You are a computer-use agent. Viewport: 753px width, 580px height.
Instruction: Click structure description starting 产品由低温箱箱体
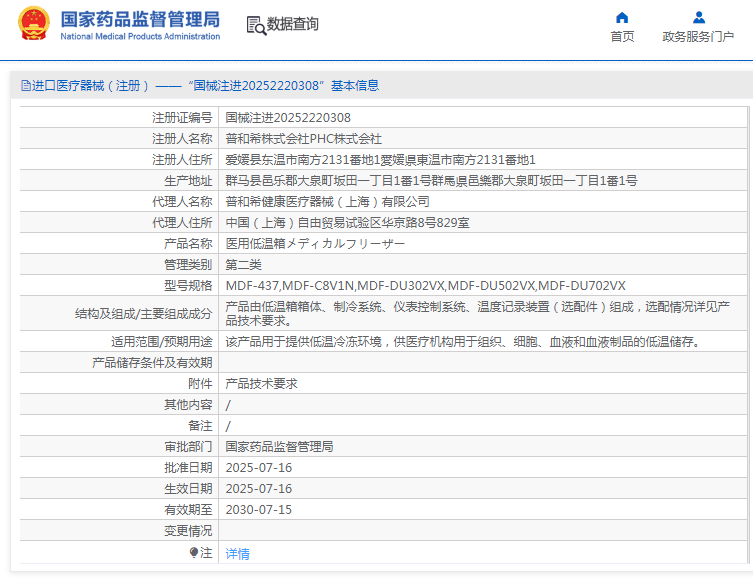(477, 313)
